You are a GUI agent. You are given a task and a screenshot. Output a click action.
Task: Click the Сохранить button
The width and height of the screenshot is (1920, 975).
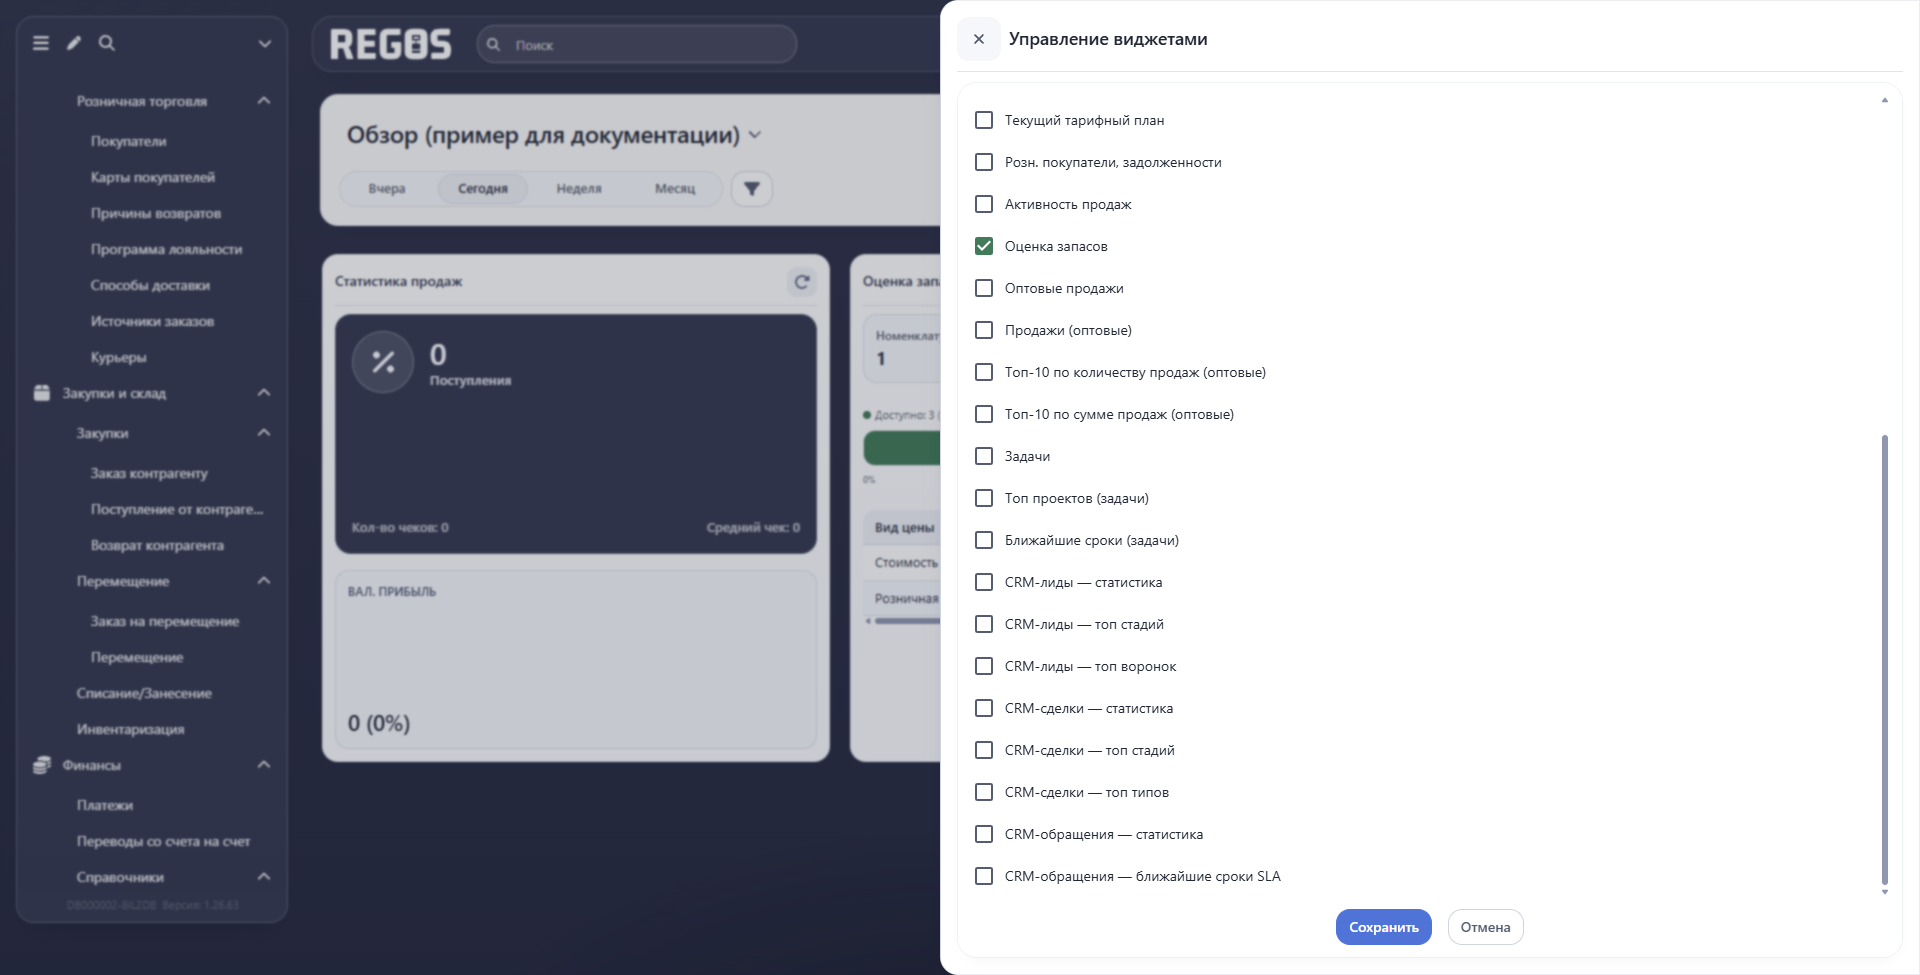click(x=1384, y=927)
